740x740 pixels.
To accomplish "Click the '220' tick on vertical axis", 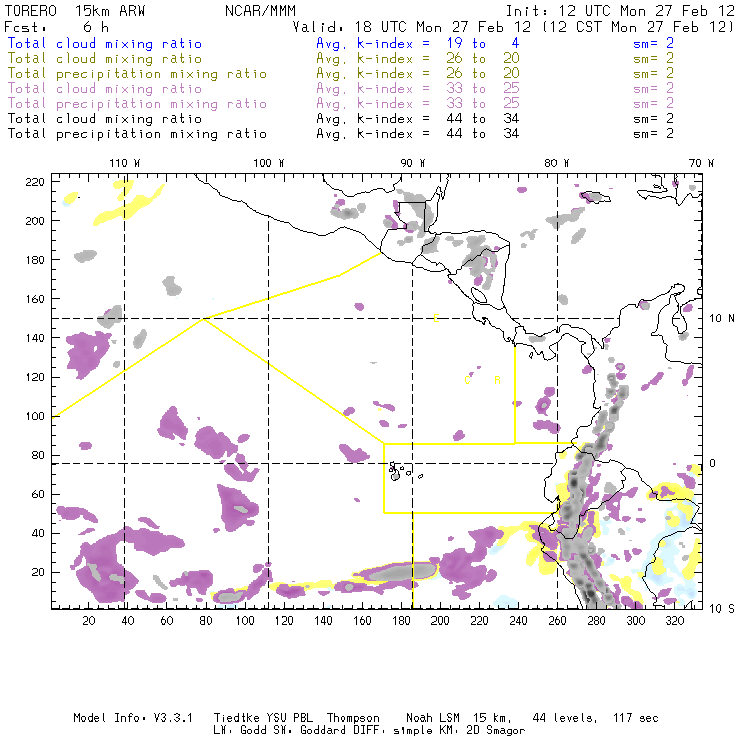I will pyautogui.click(x=35, y=182).
